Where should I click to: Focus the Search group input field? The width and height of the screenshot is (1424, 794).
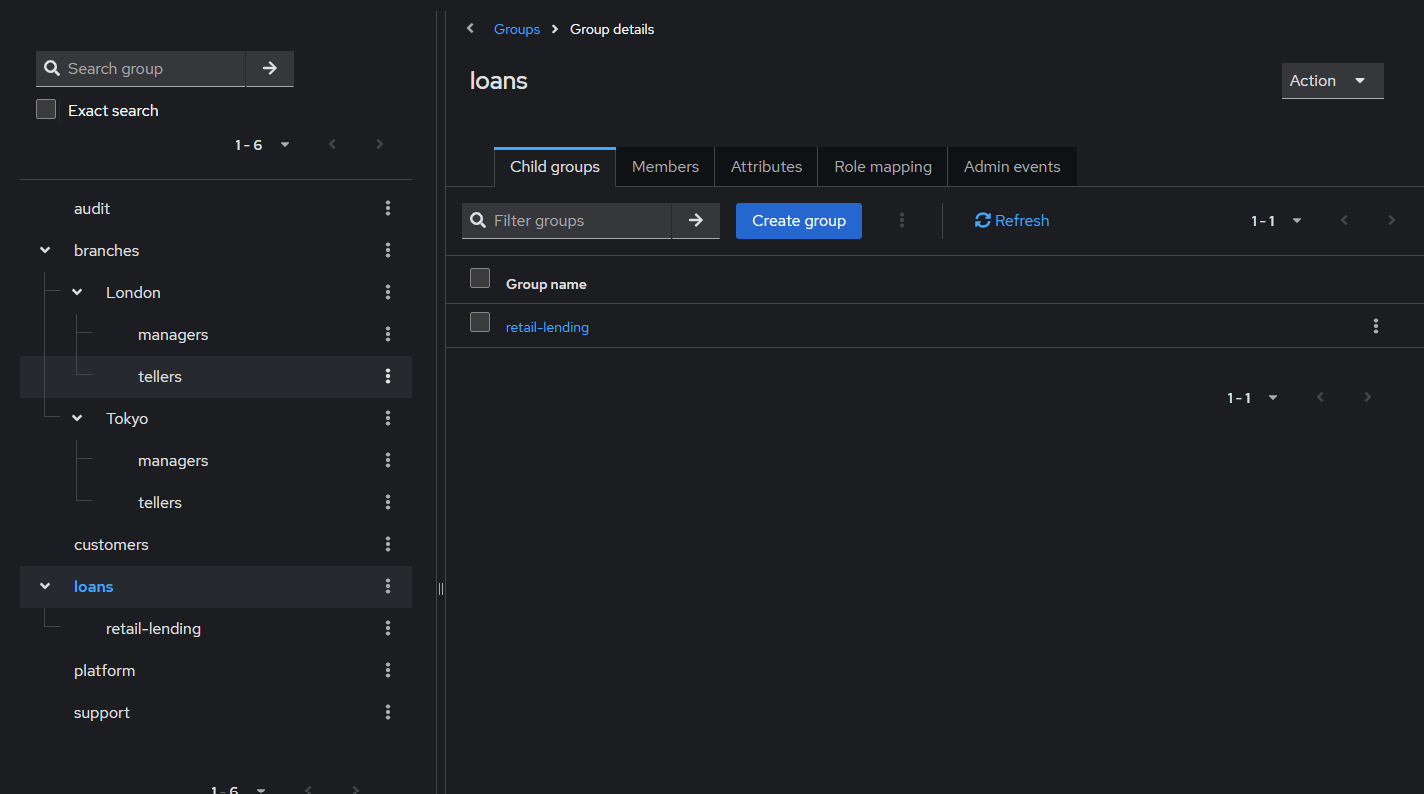point(140,69)
